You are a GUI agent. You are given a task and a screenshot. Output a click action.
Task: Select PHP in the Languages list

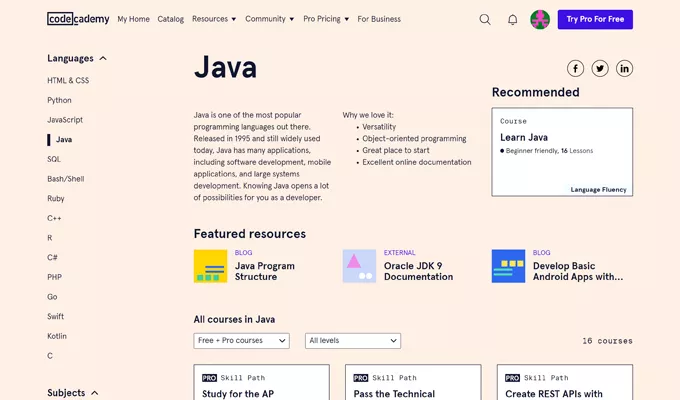[54, 277]
